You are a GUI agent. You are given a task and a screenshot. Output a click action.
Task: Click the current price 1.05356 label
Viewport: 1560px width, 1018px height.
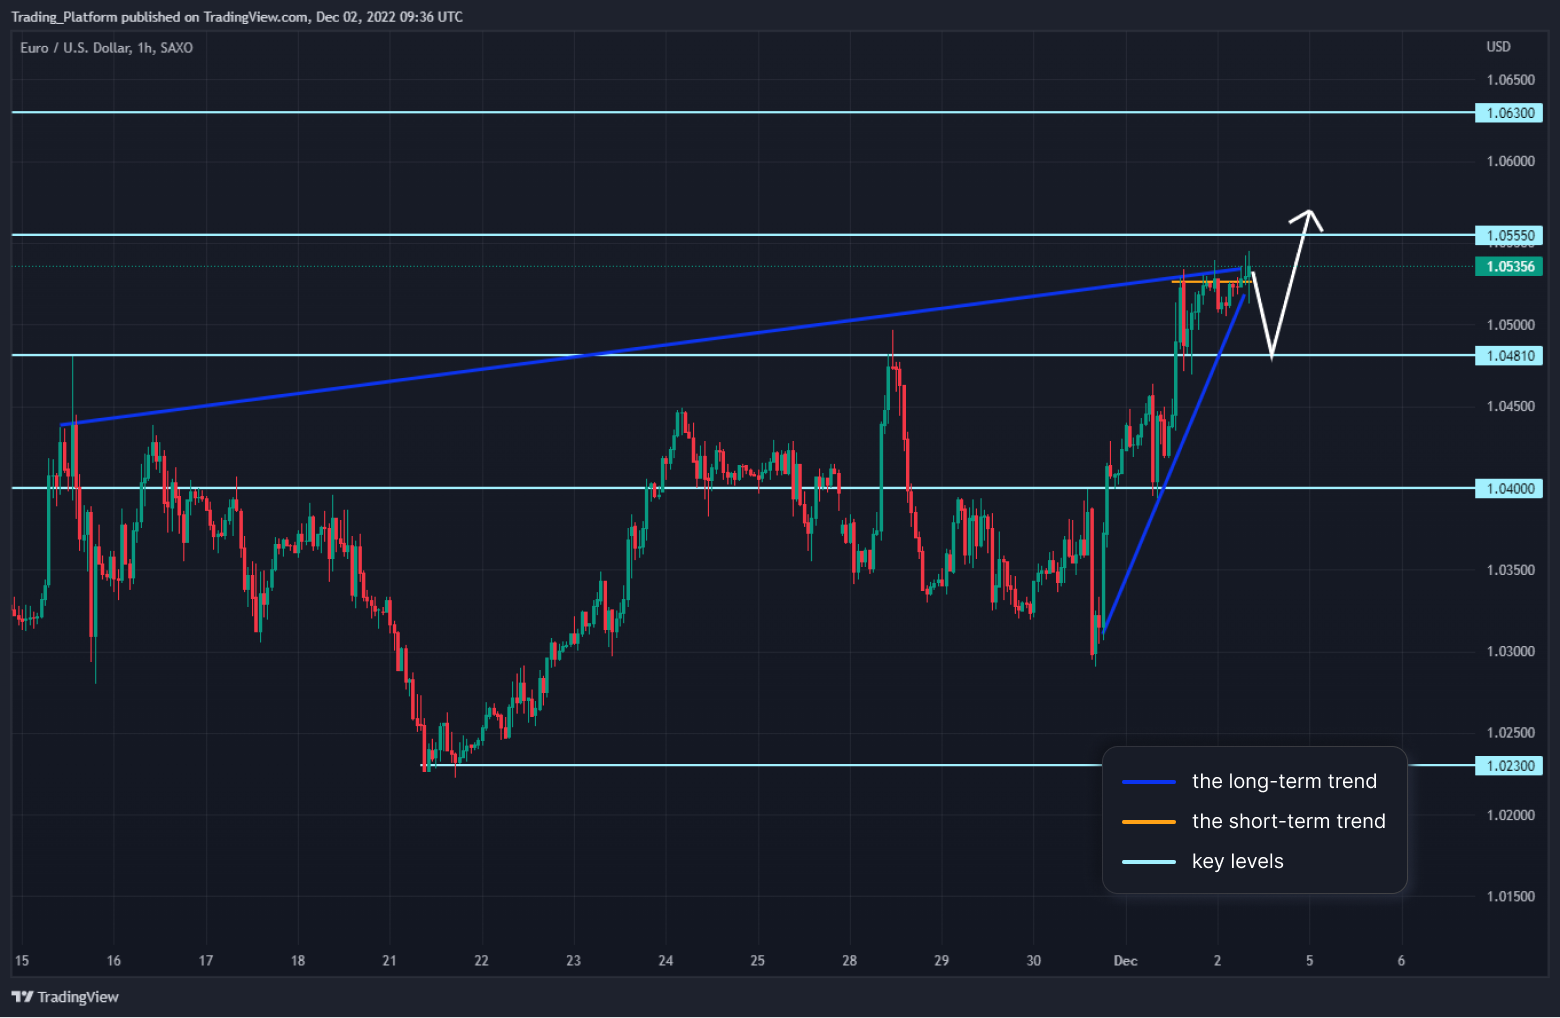[1509, 267]
